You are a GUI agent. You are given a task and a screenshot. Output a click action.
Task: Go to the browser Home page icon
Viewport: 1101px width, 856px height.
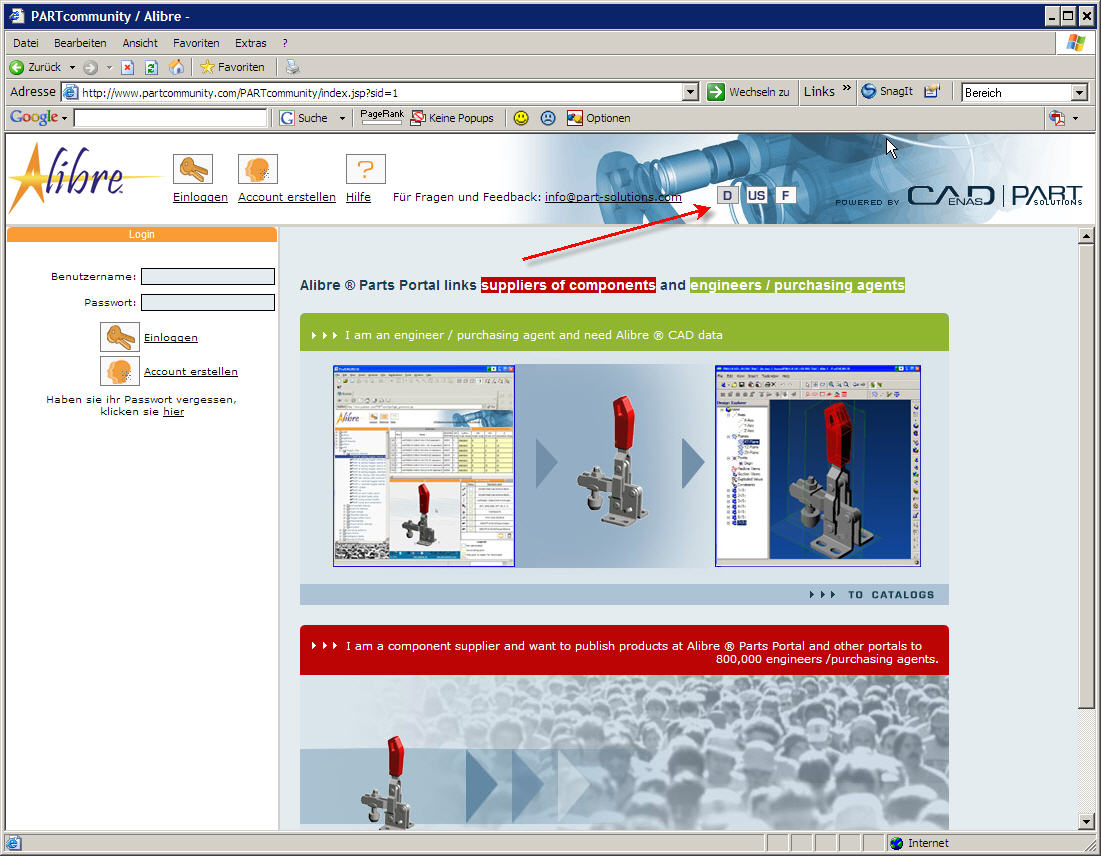[x=176, y=67]
